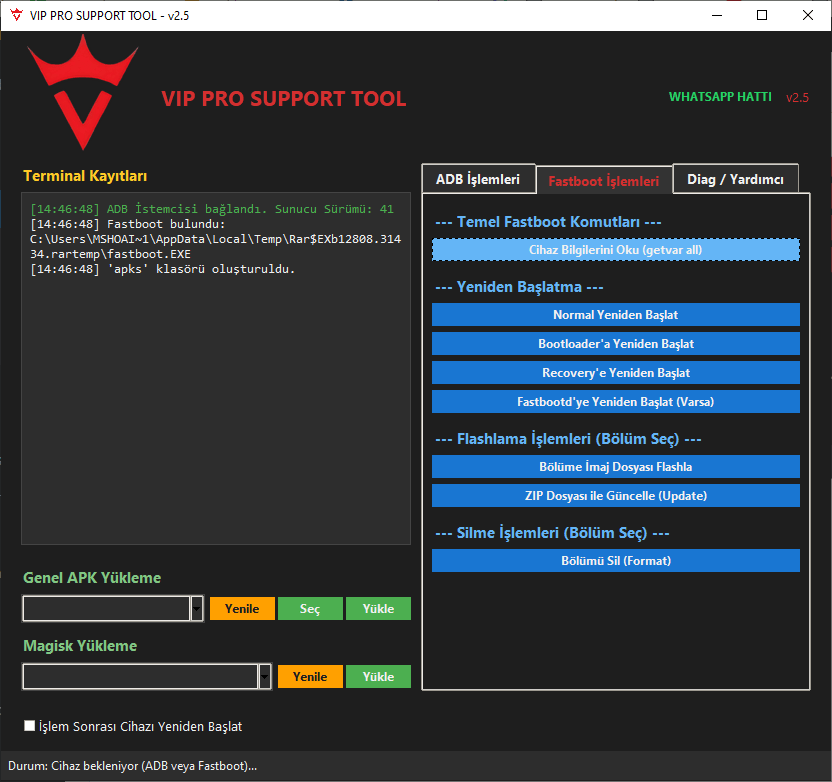Click Seç under Genel APK Yükleme

point(310,608)
